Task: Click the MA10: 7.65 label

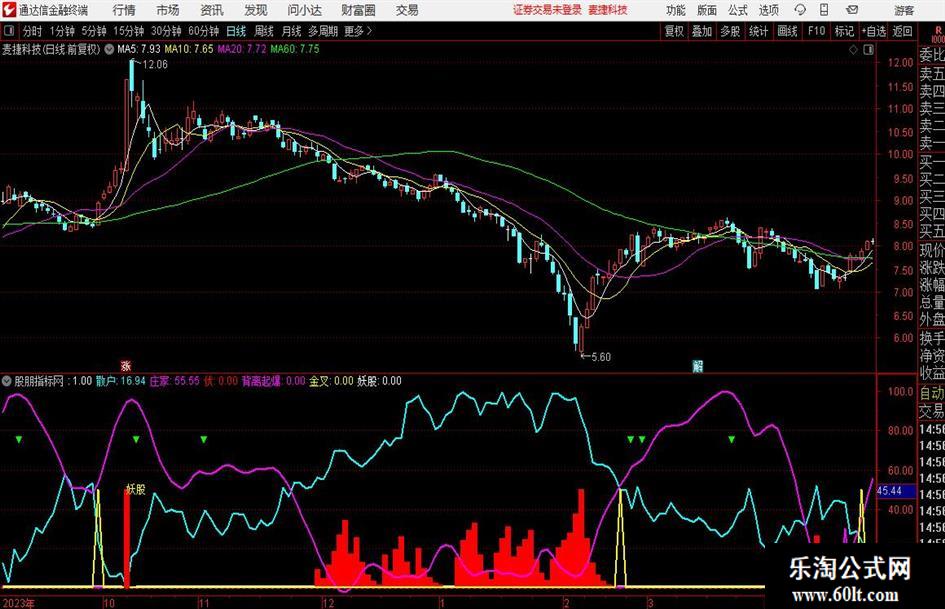Action: [189, 49]
